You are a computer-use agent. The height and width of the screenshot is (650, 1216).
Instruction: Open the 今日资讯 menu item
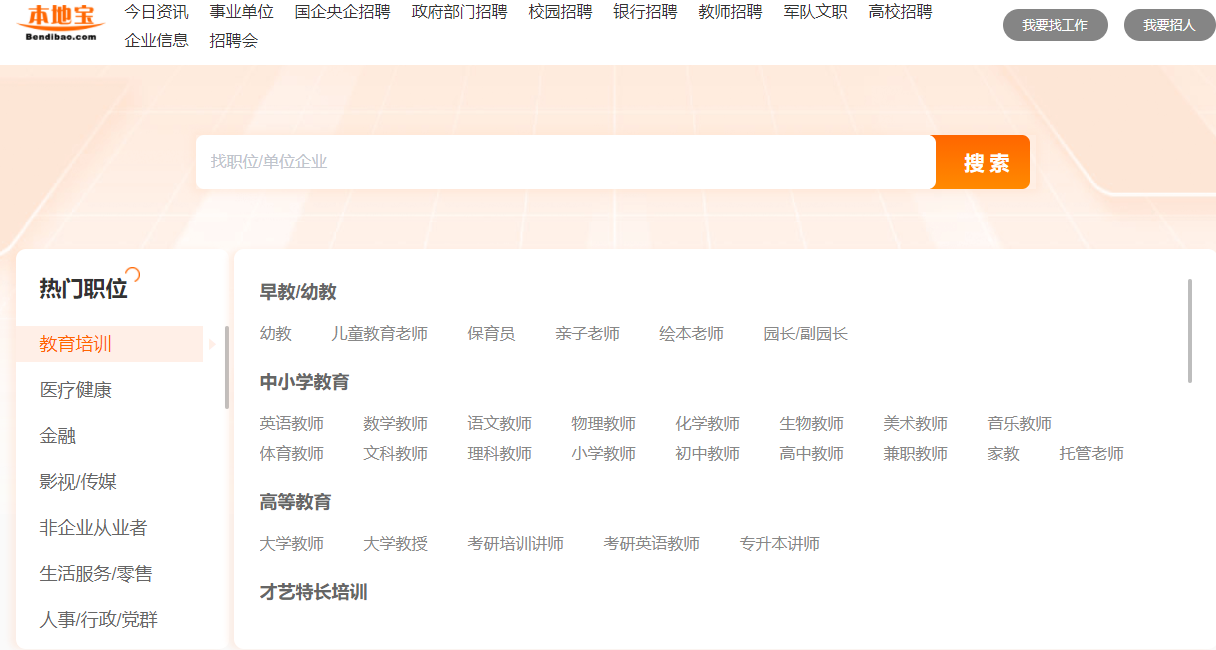pyautogui.click(x=155, y=13)
